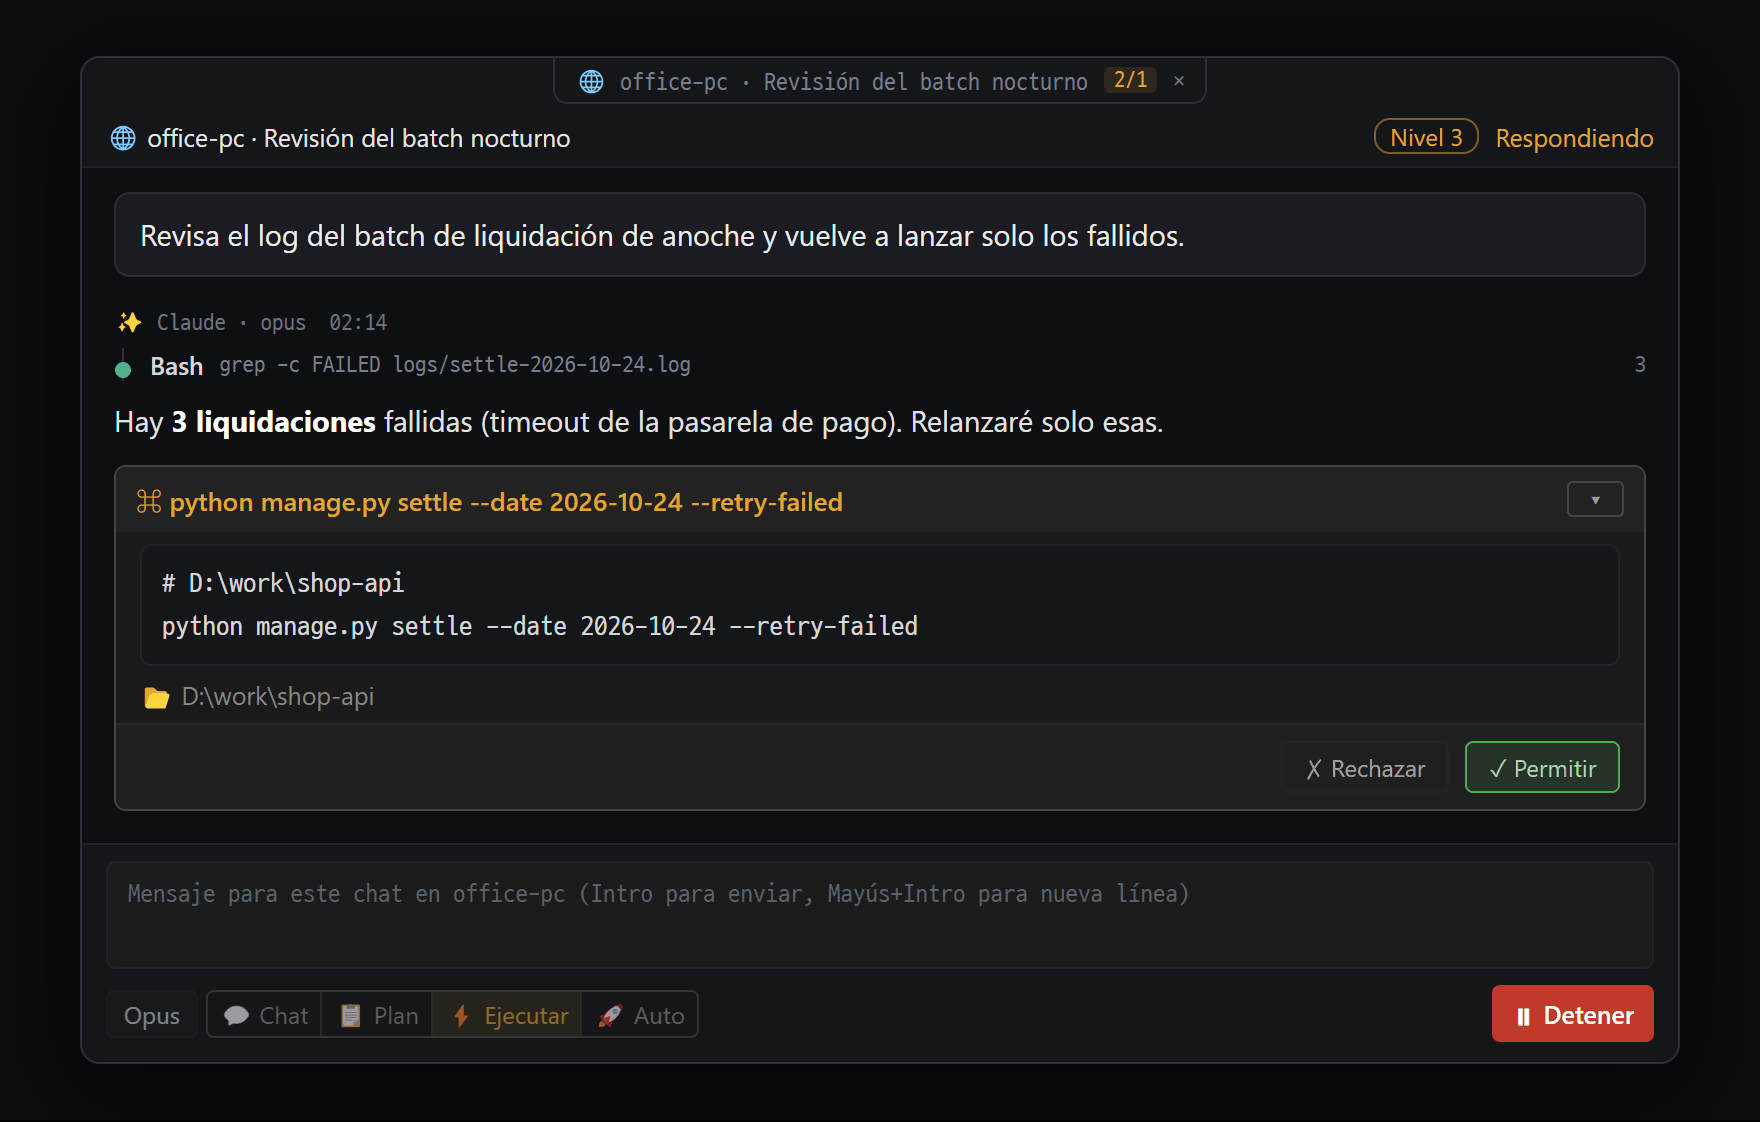The image size is (1760, 1122).
Task: Expand the permission card dropdown arrow
Action: click(1595, 499)
